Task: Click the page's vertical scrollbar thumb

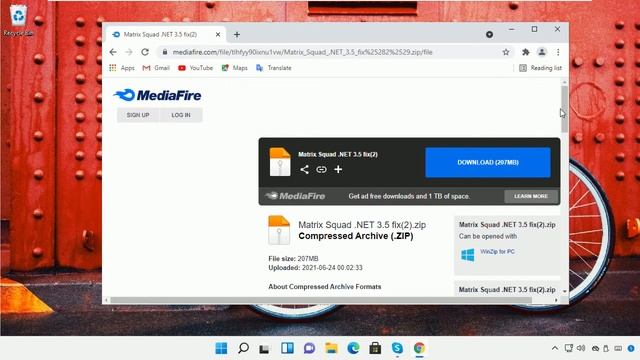Action: point(564,109)
